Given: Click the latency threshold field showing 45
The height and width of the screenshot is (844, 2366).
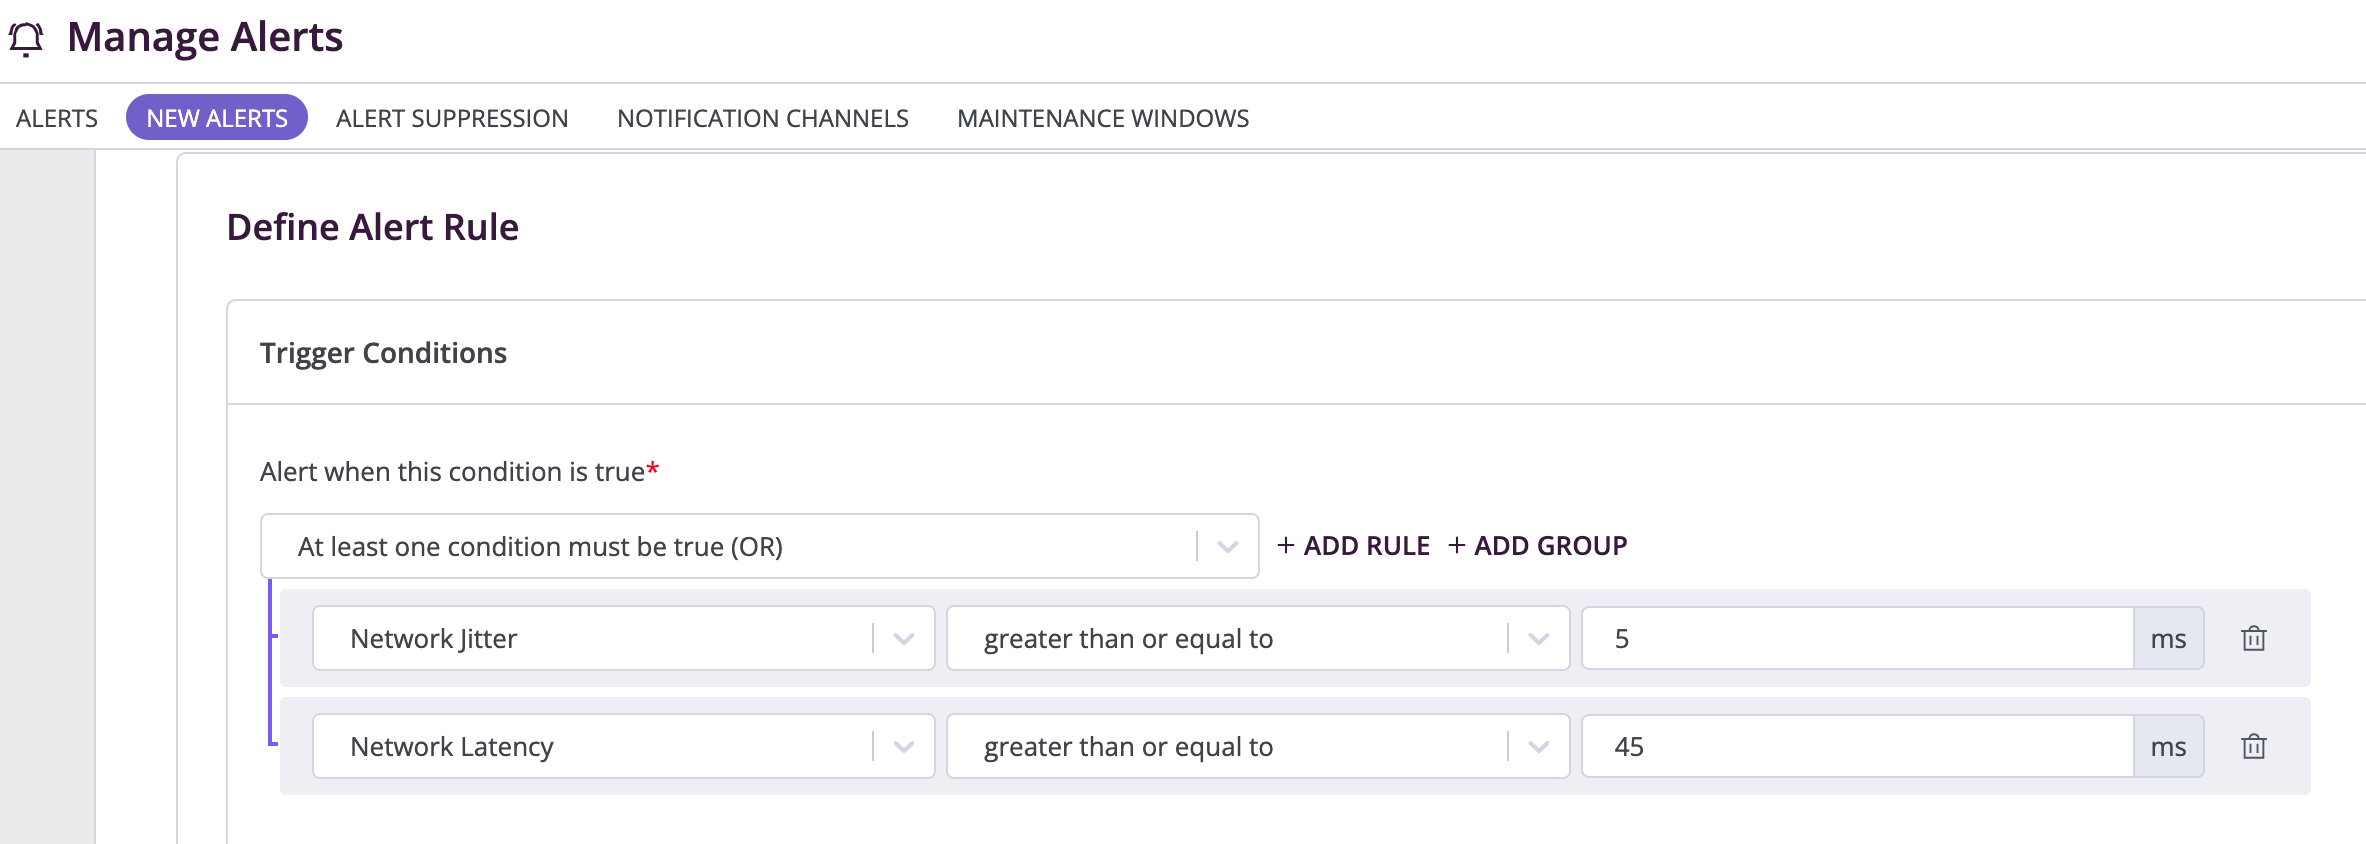Looking at the screenshot, I should click(x=1858, y=746).
